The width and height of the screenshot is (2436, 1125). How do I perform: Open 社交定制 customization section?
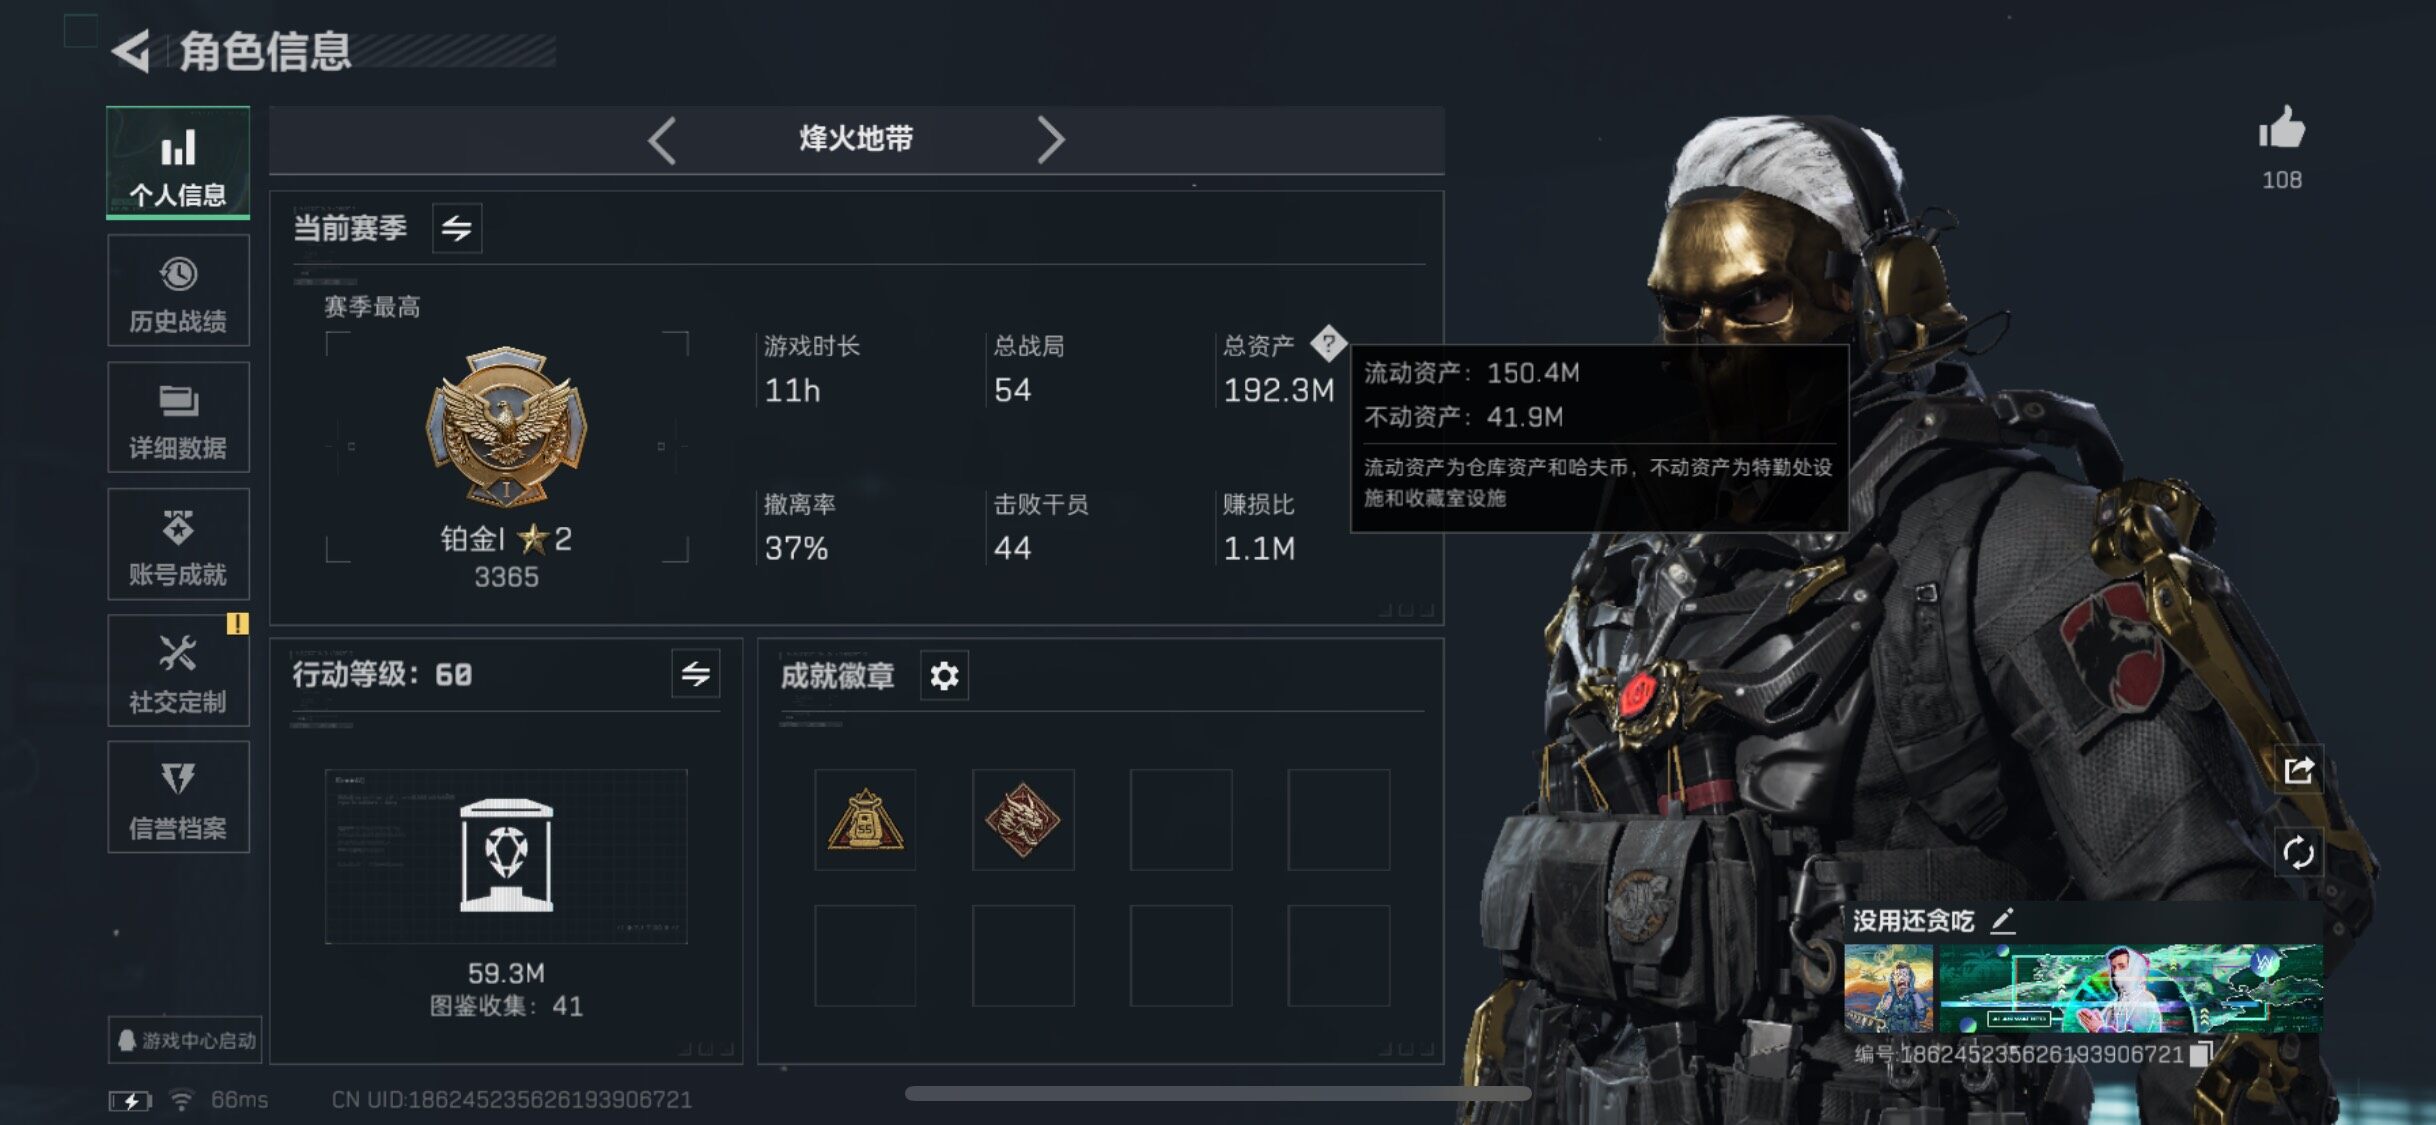tap(178, 671)
